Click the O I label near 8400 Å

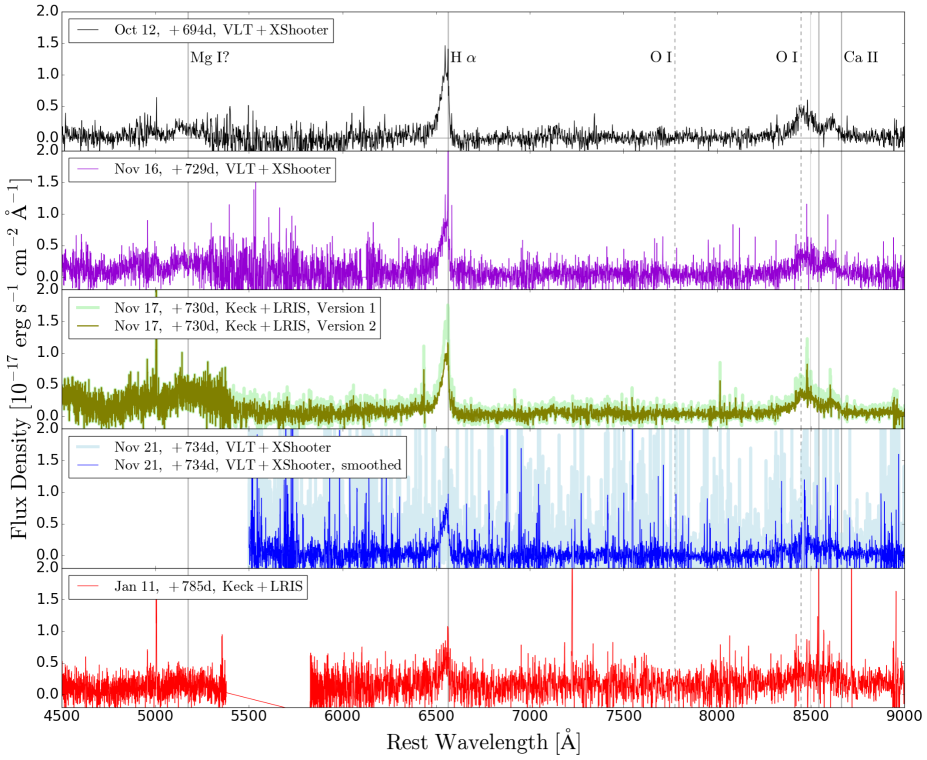coord(786,57)
